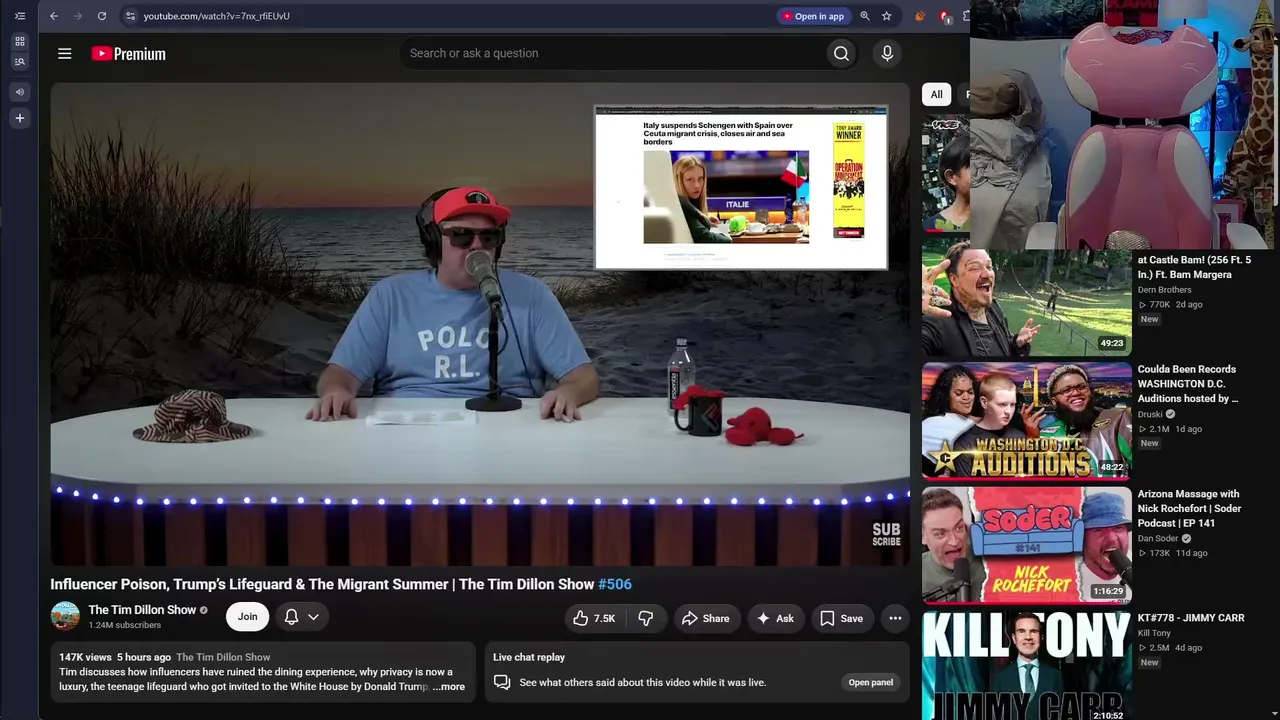Open 'Coulda Been Records WASHINGTON D.C.' video title
Viewport: 1280px width, 720px height.
1188,384
